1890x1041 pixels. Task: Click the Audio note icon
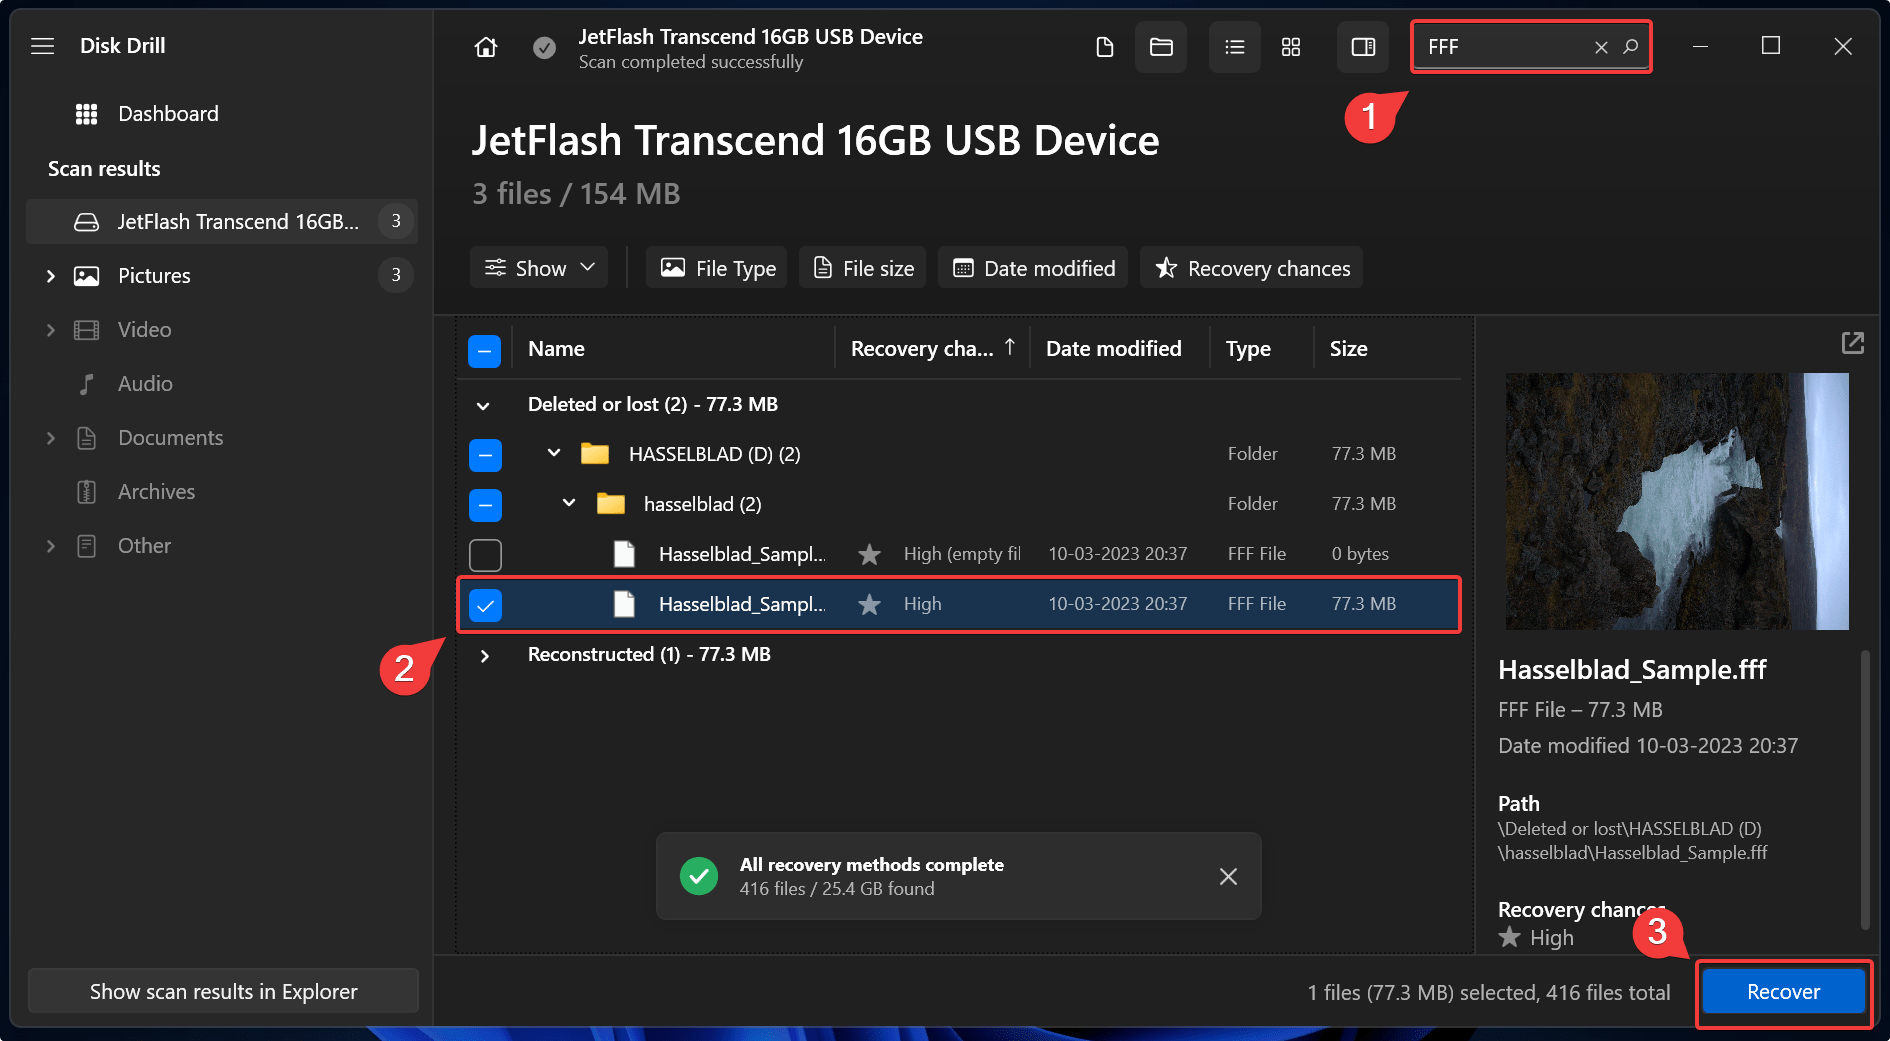click(x=87, y=384)
